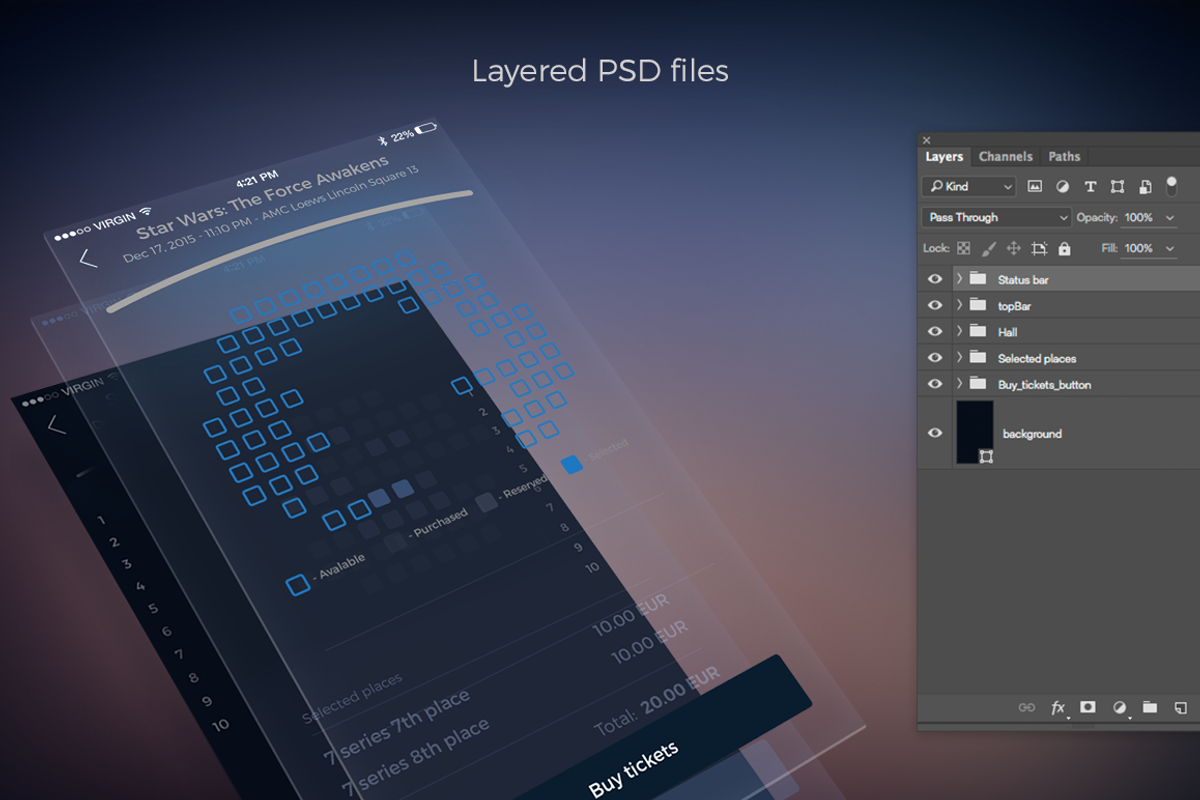Click the Opacity 100% value field

coord(1140,217)
